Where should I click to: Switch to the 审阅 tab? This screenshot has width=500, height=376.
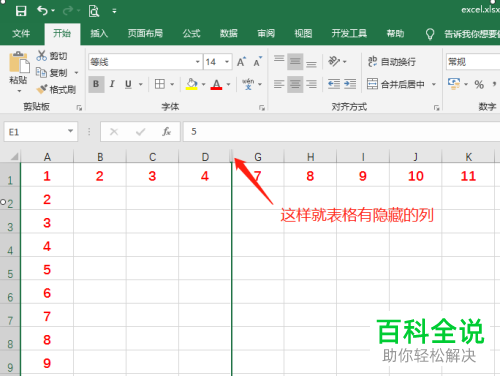[x=266, y=33]
